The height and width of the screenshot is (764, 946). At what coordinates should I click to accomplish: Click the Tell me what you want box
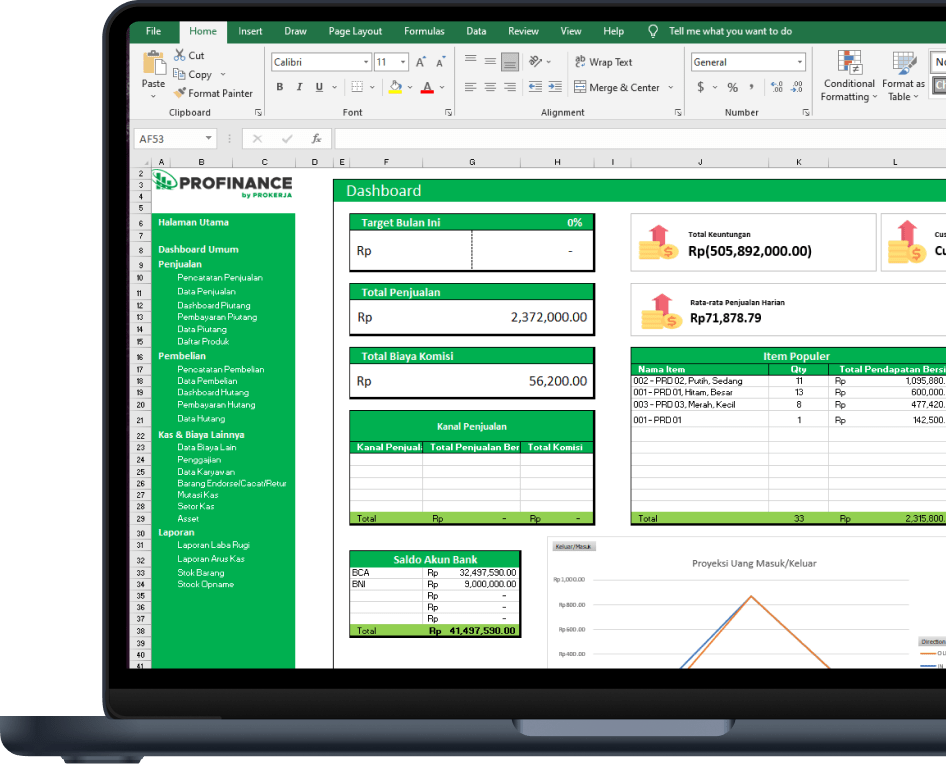pyautogui.click(x=730, y=31)
